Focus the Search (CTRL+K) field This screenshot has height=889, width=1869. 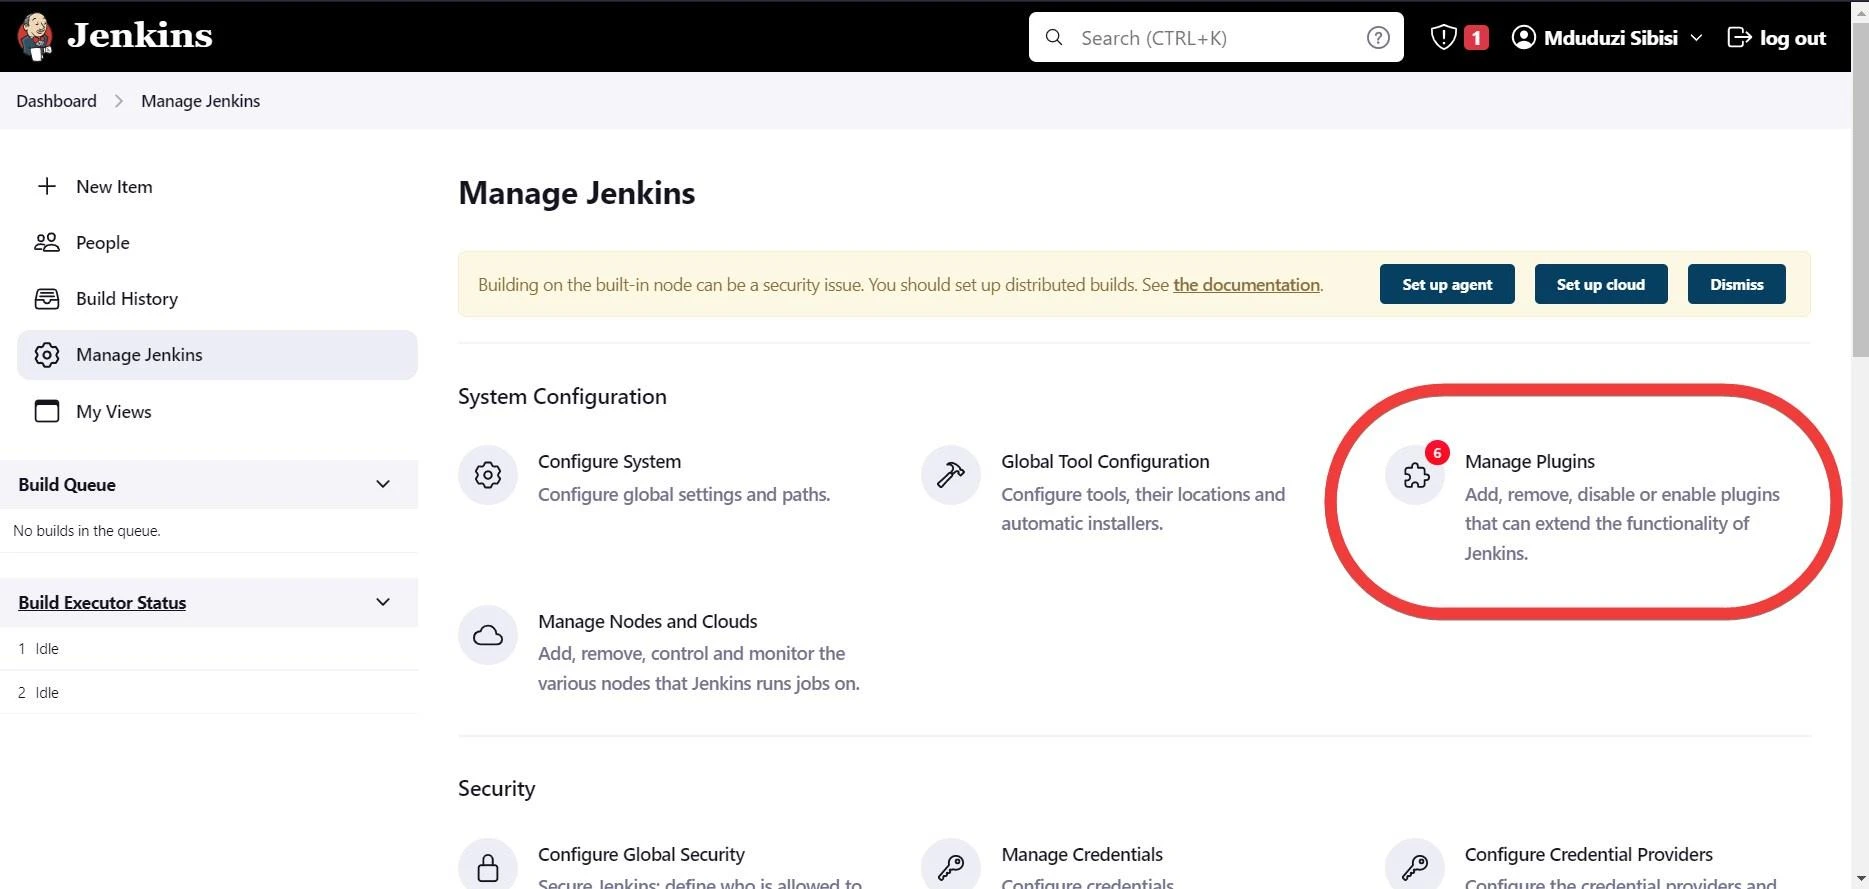[x=1215, y=38]
